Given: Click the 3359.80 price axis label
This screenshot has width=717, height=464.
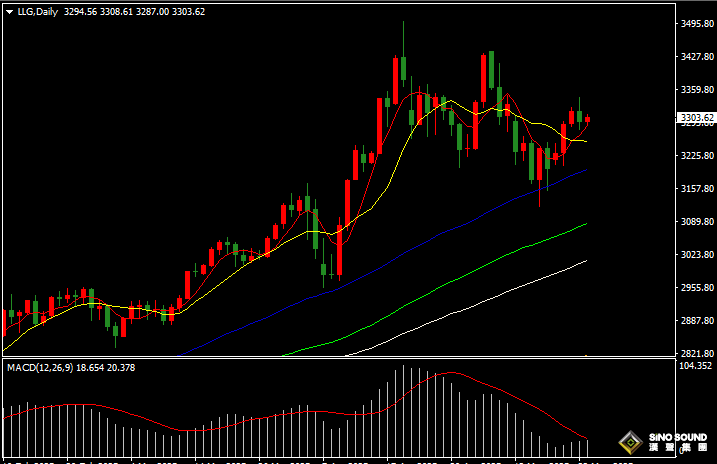Looking at the screenshot, I should 696,90.
